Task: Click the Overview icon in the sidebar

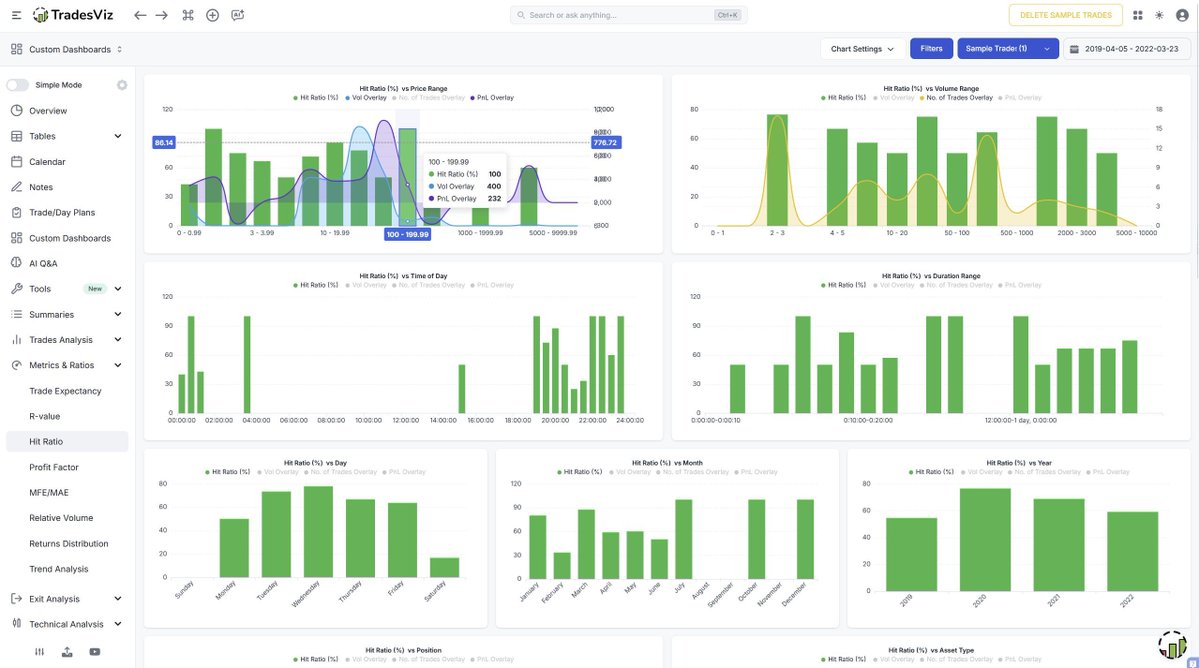Action: [x=17, y=111]
